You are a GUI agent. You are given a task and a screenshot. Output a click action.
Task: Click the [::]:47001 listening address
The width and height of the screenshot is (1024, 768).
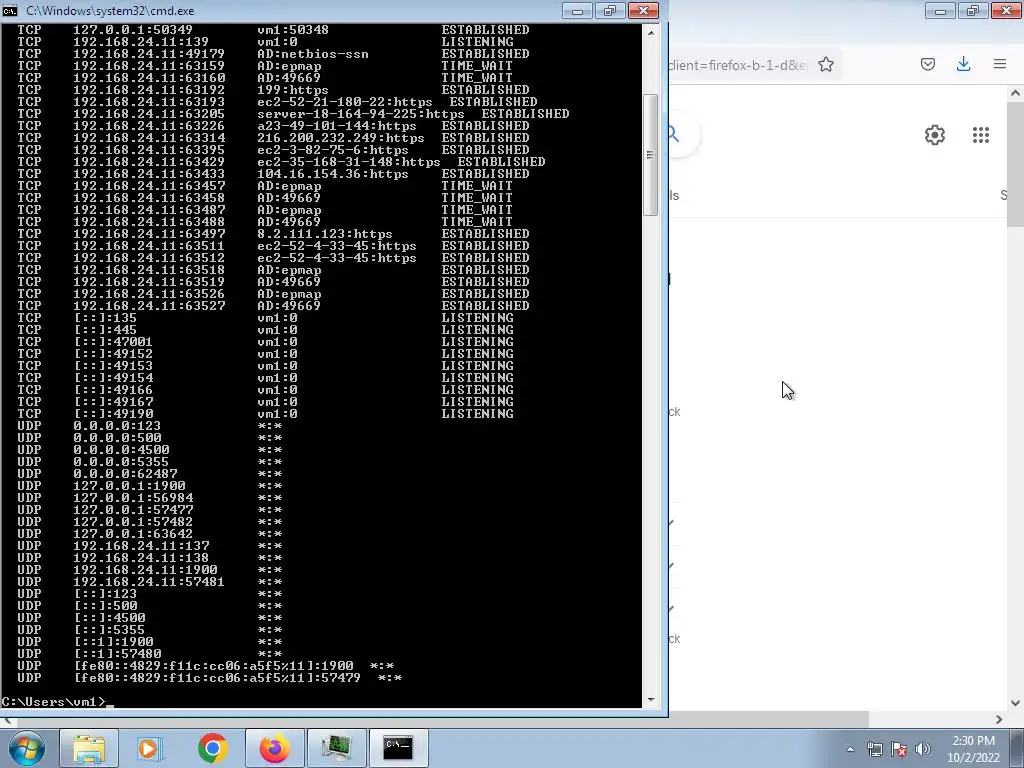point(113,342)
